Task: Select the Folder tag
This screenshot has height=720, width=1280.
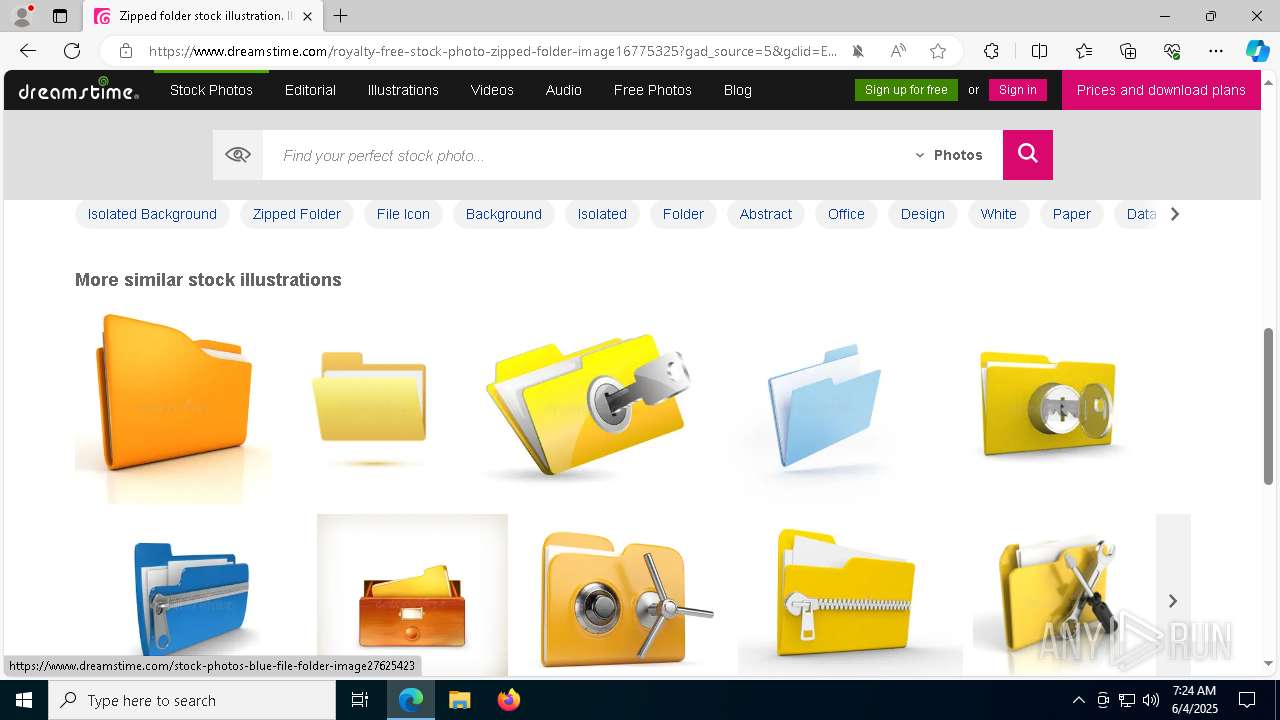Action: pos(683,214)
